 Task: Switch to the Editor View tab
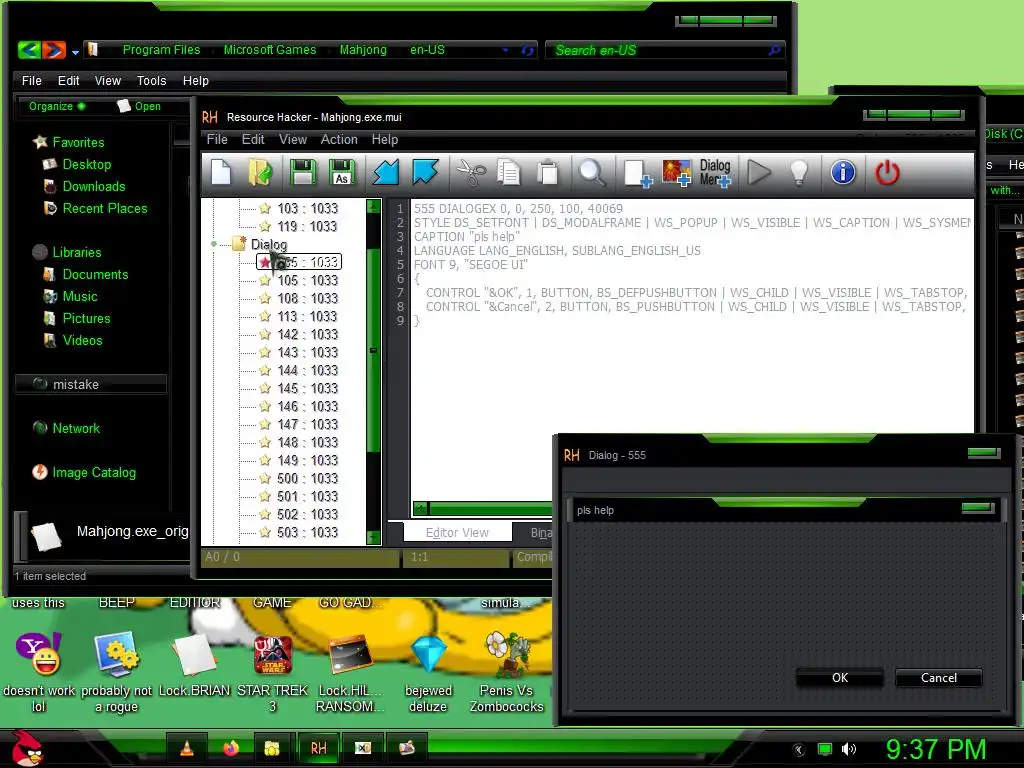(x=457, y=532)
